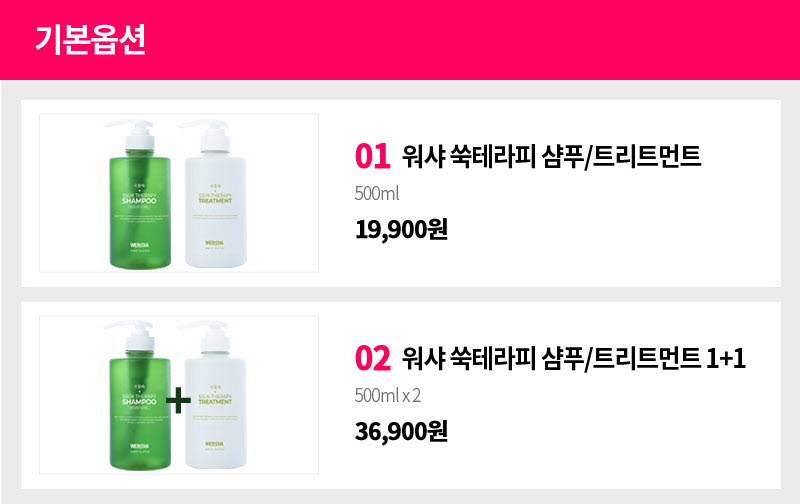Click TREATMENT label on second white bottle
This screenshot has width=800, height=504.
tap(215, 401)
